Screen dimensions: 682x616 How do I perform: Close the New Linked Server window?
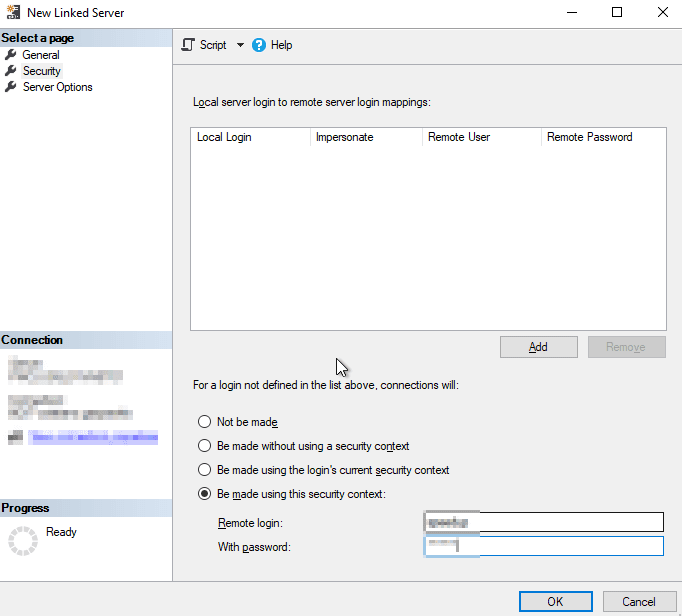662,12
